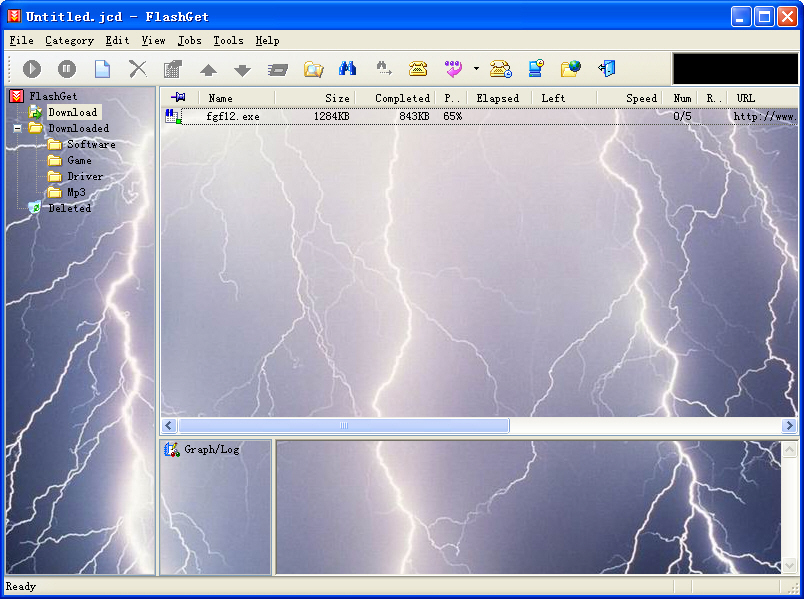This screenshot has width=804, height=599.
Task: Sort by the URL column header
Action: [x=763, y=98]
